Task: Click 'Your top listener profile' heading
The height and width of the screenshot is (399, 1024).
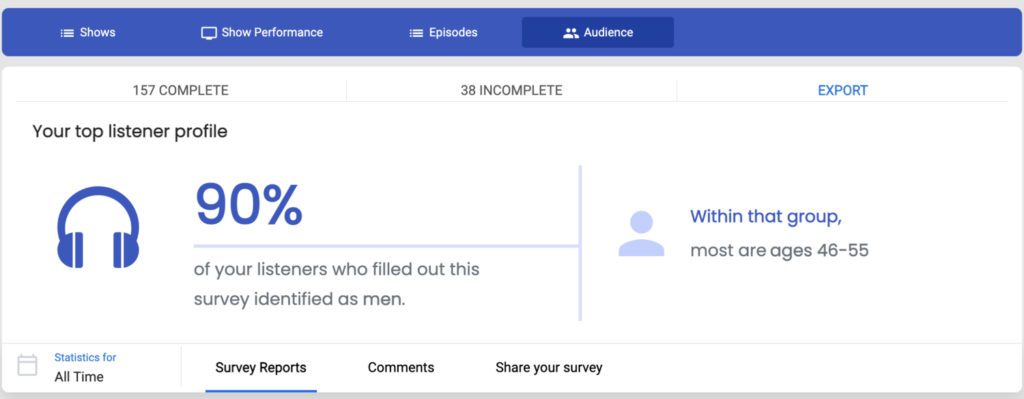Action: pos(130,131)
